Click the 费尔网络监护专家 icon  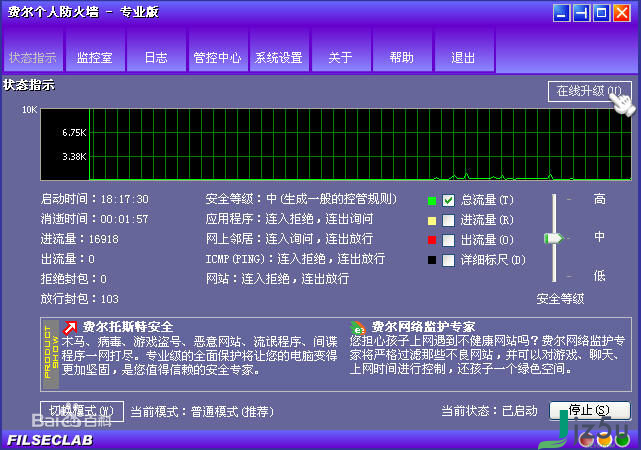point(358,327)
